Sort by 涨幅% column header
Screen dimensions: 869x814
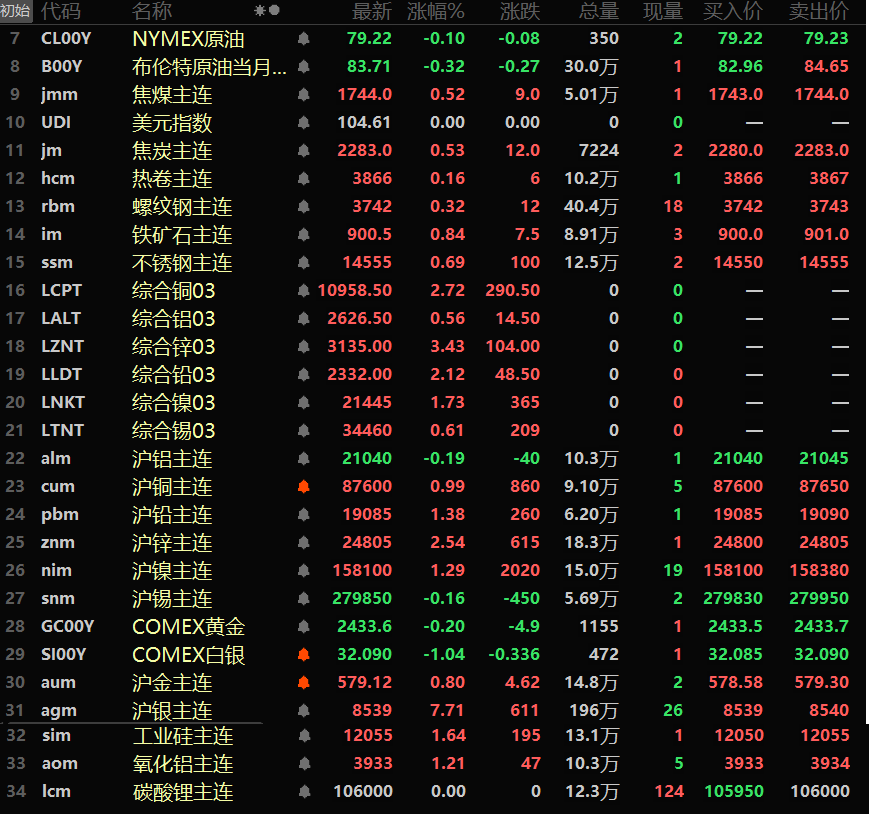pyautogui.click(x=436, y=11)
